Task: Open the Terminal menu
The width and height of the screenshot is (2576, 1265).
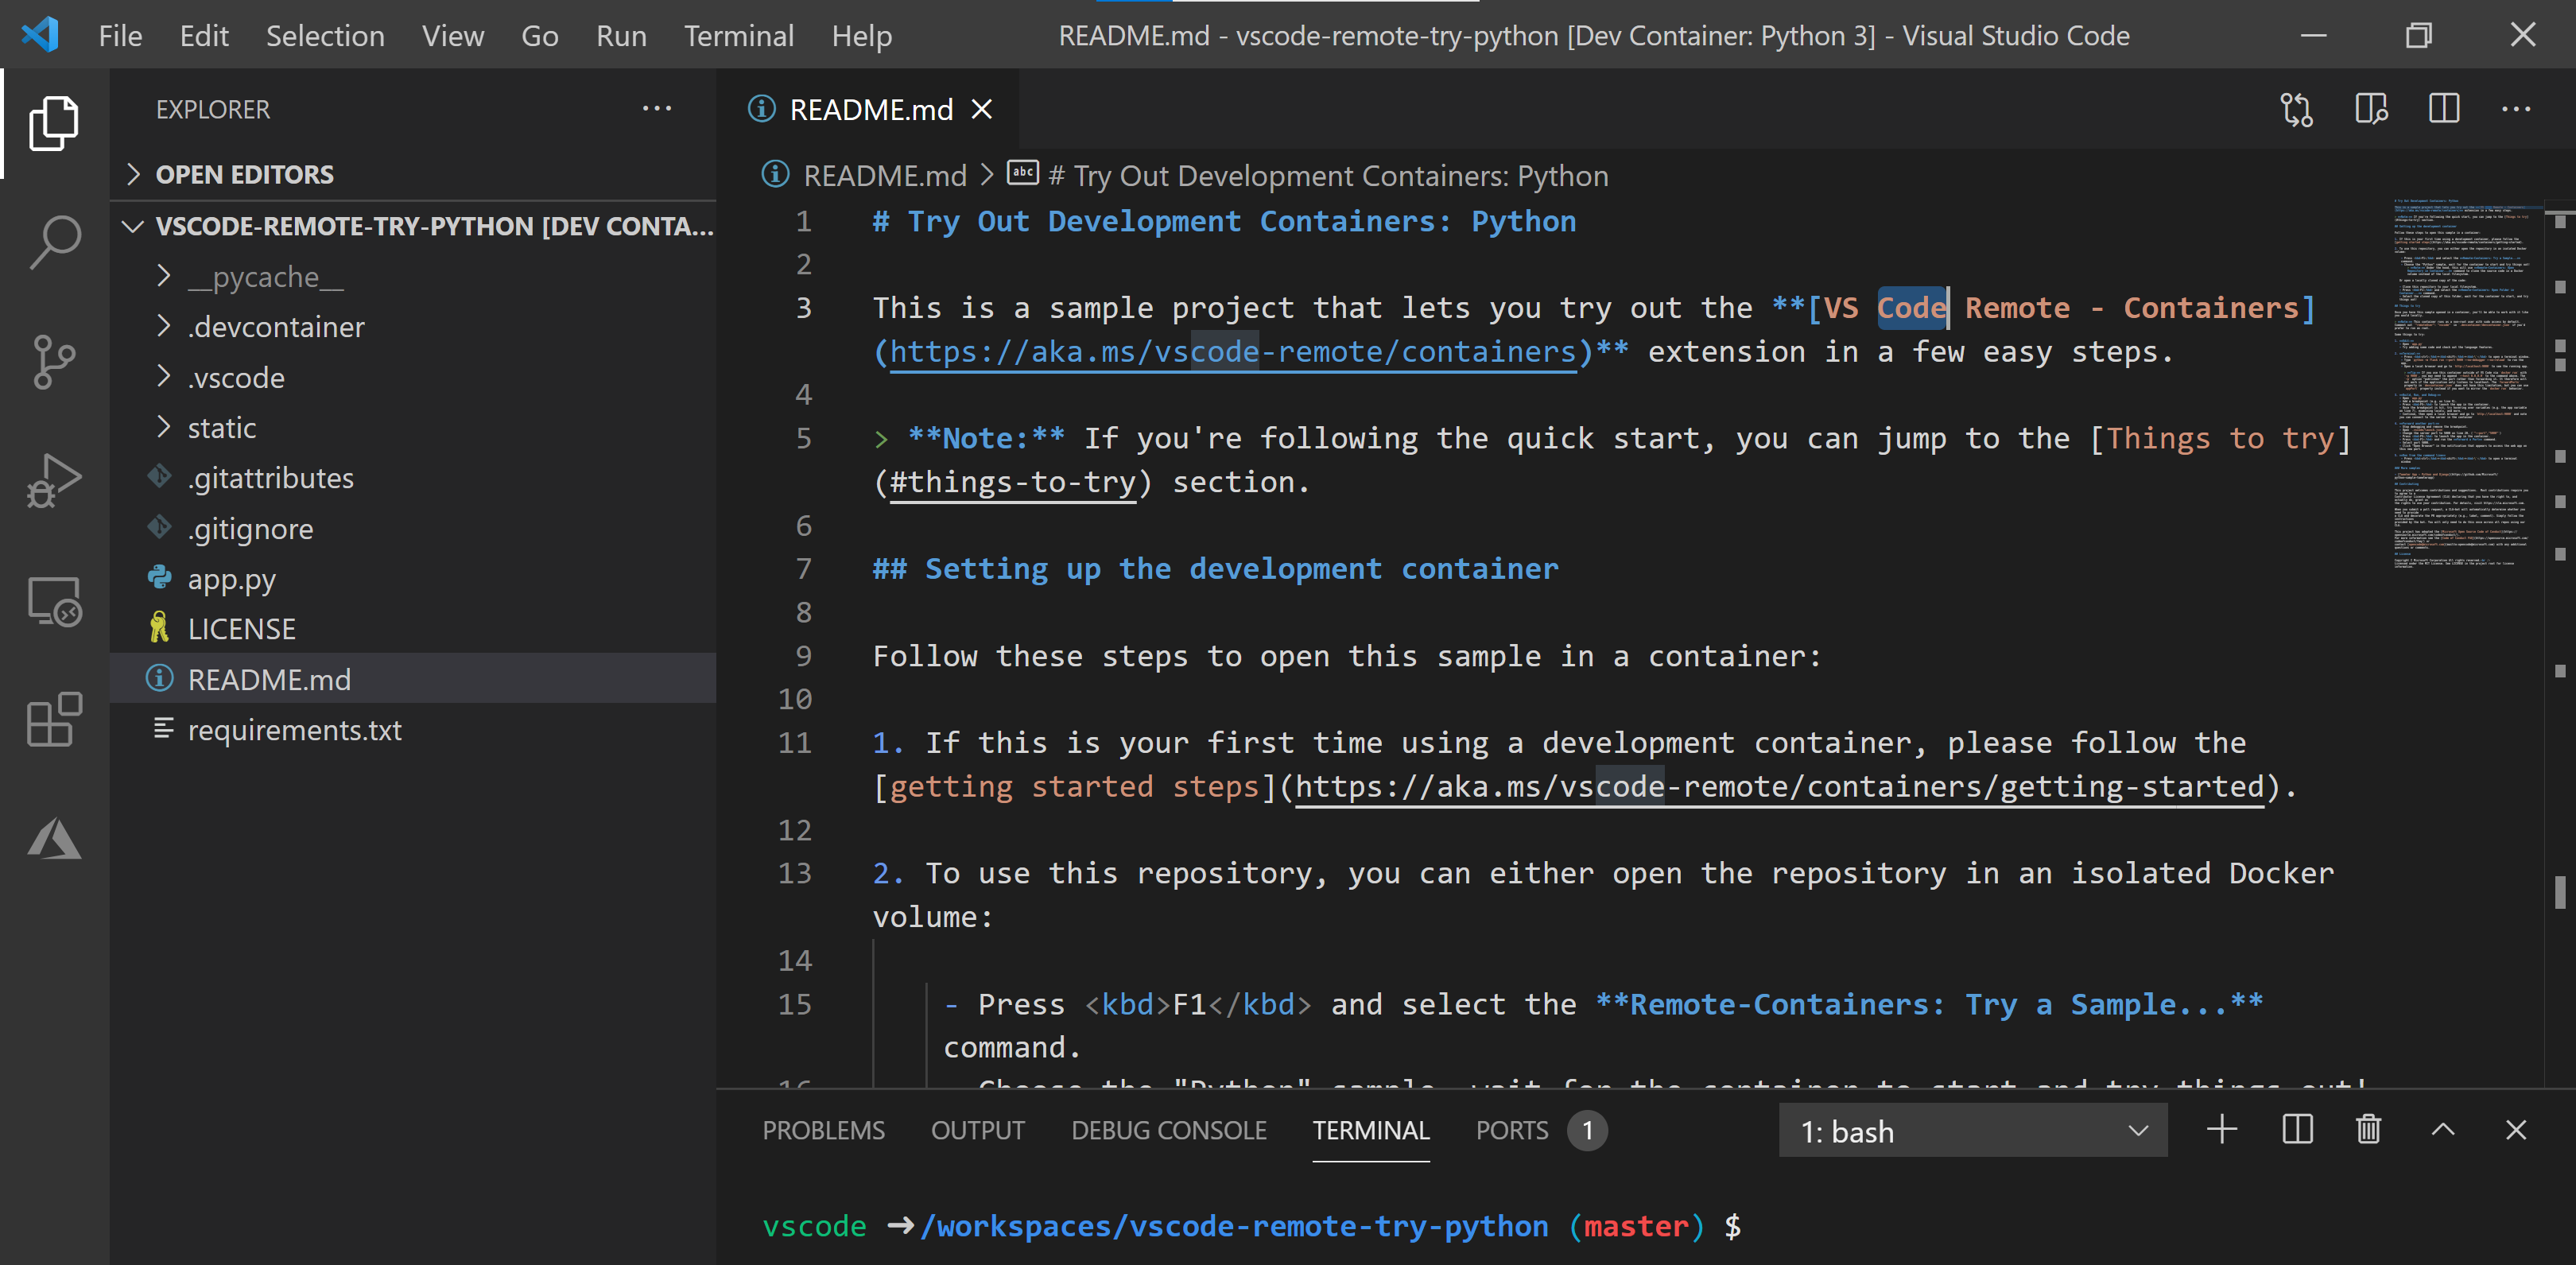Action: pyautogui.click(x=738, y=36)
